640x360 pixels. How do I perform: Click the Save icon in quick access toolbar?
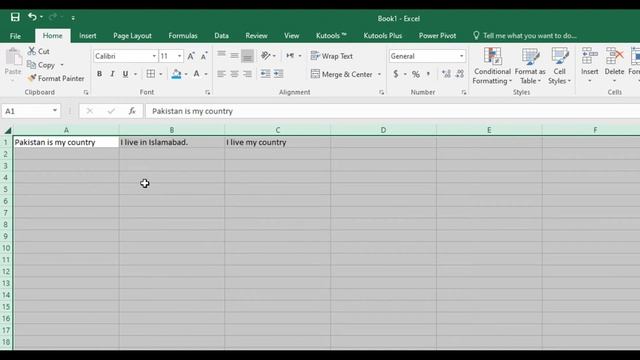point(15,17)
